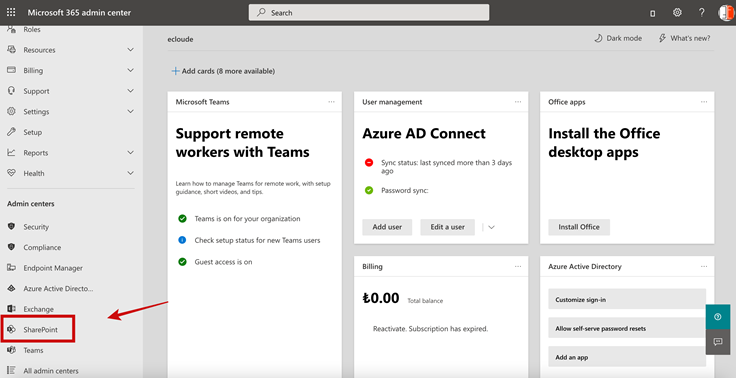Screen dimensions: 736x378
Task: Click the Add user button
Action: coord(387,227)
